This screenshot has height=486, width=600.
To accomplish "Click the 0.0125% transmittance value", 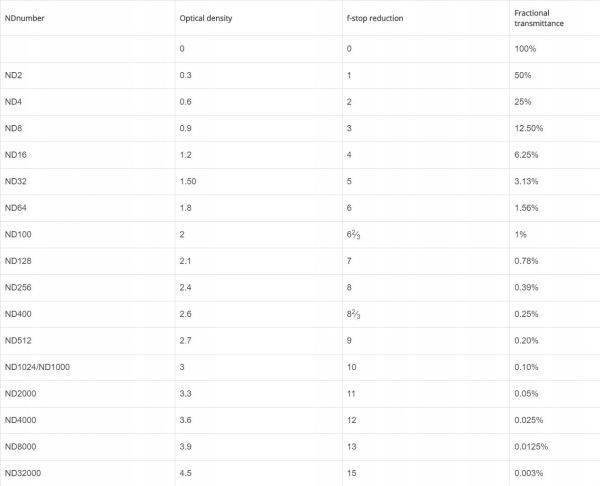I will coord(531,447).
